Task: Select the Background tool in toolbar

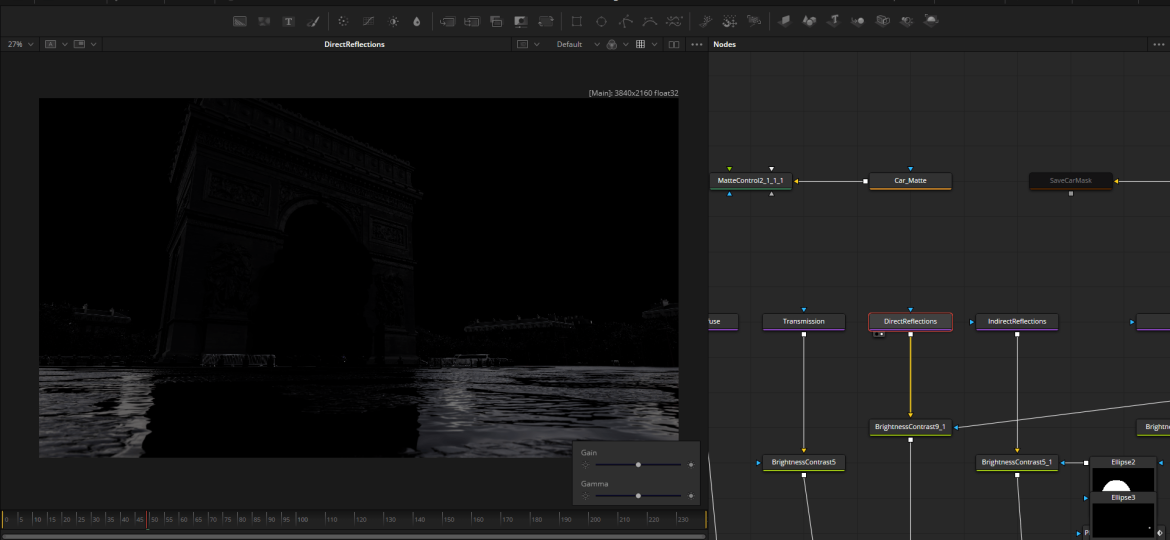Action: click(x=240, y=21)
